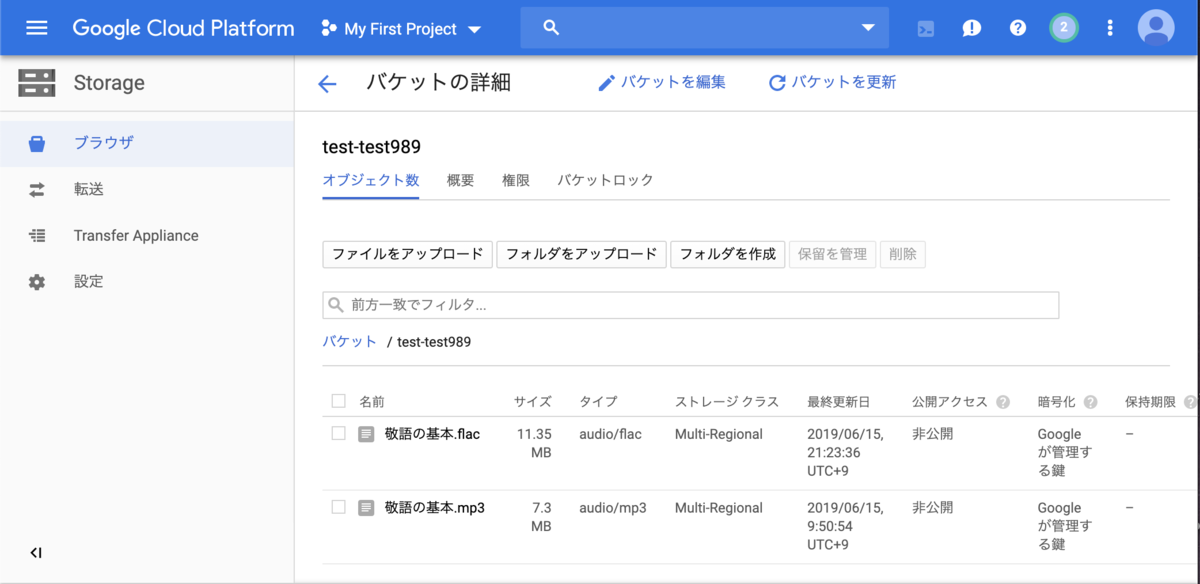
Task: Click the 最終更新日 column header
Action: tap(838, 402)
